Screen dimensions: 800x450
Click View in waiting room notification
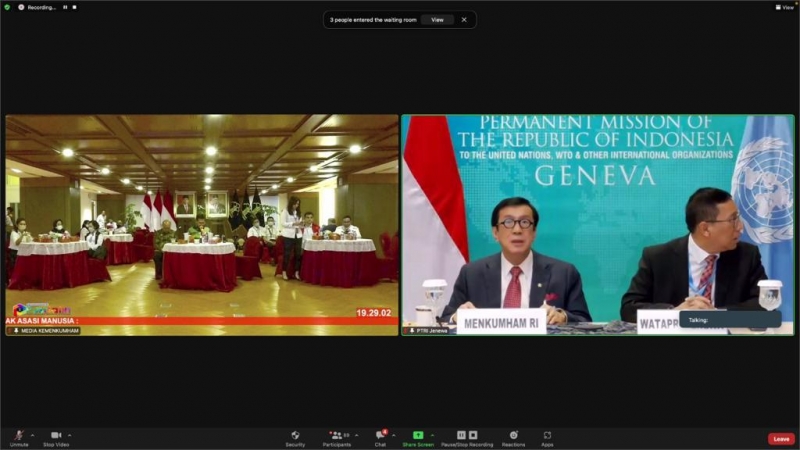point(437,19)
